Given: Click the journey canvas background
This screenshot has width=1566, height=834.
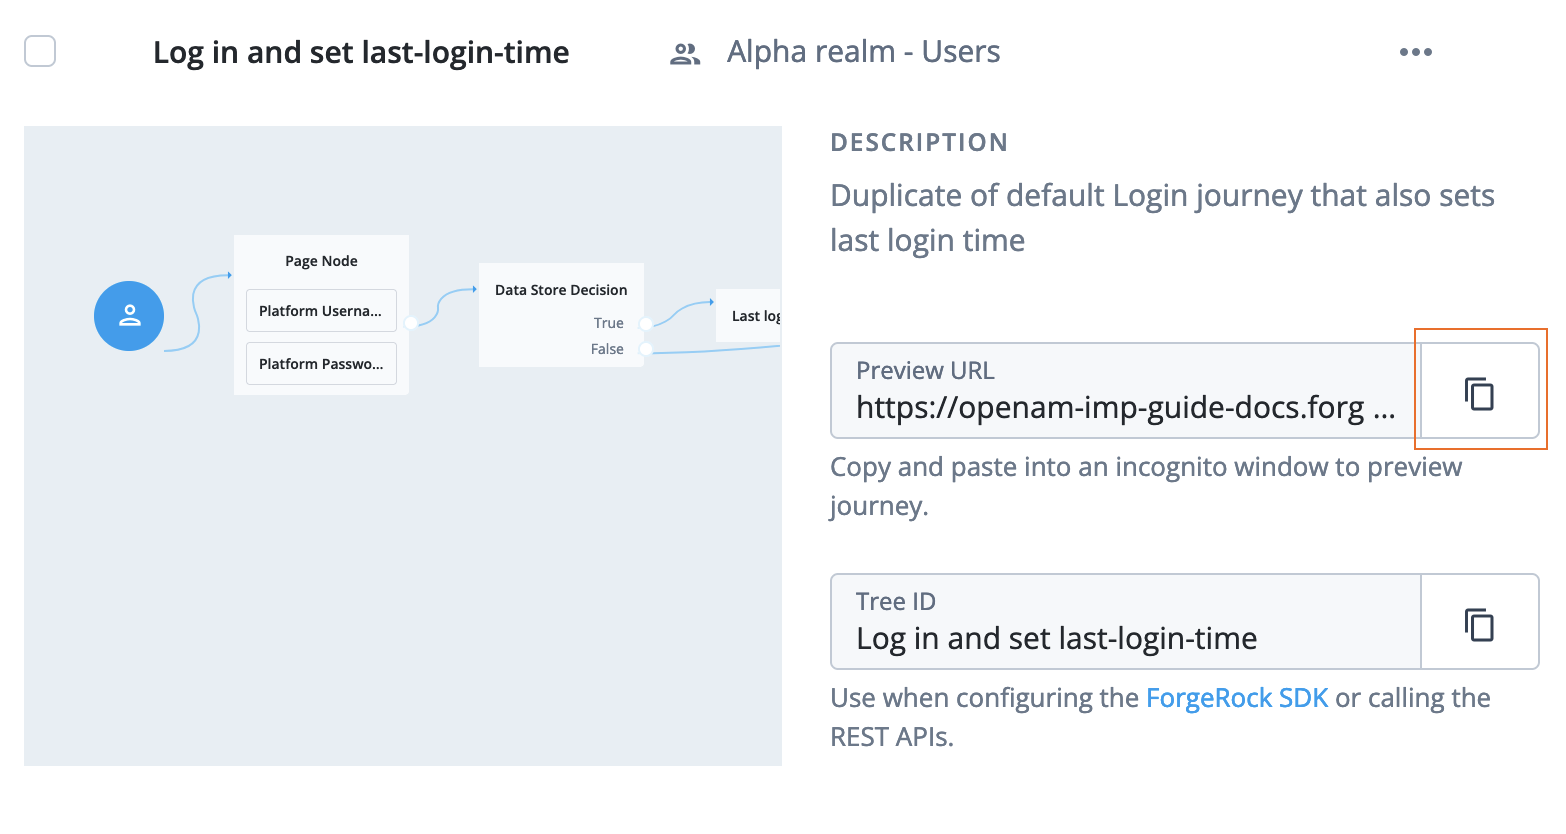Looking at the screenshot, I should tap(400, 600).
